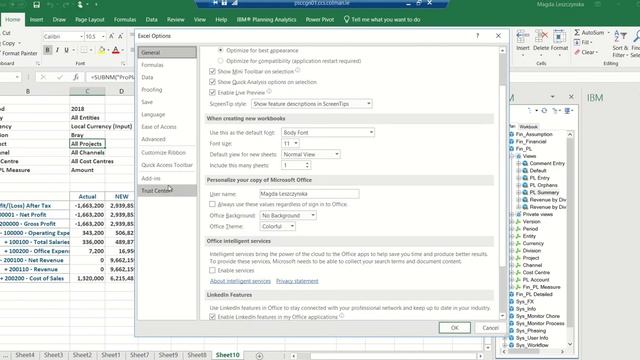Viewport: 640px width, 360px height.
Task: Open Default view for new sheets dropdown
Action: [311, 154]
